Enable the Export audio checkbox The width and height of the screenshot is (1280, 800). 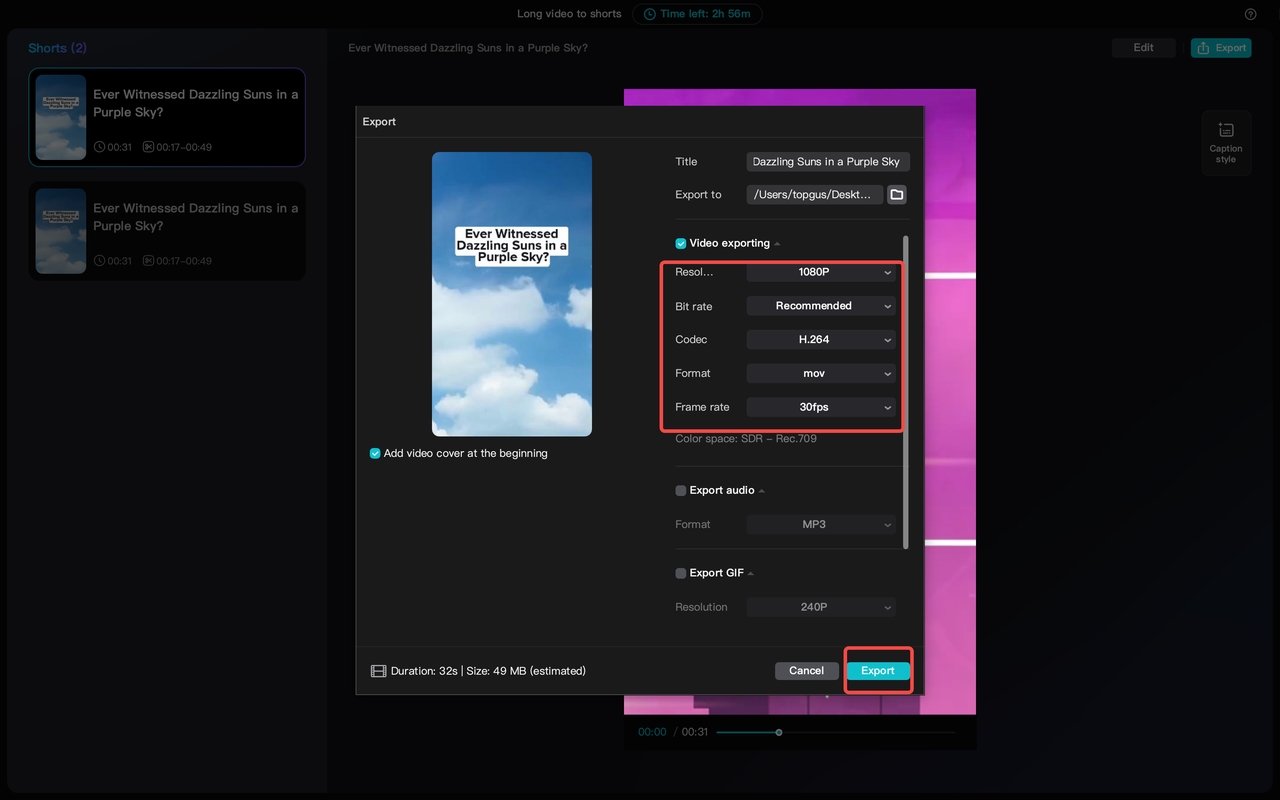tap(681, 490)
